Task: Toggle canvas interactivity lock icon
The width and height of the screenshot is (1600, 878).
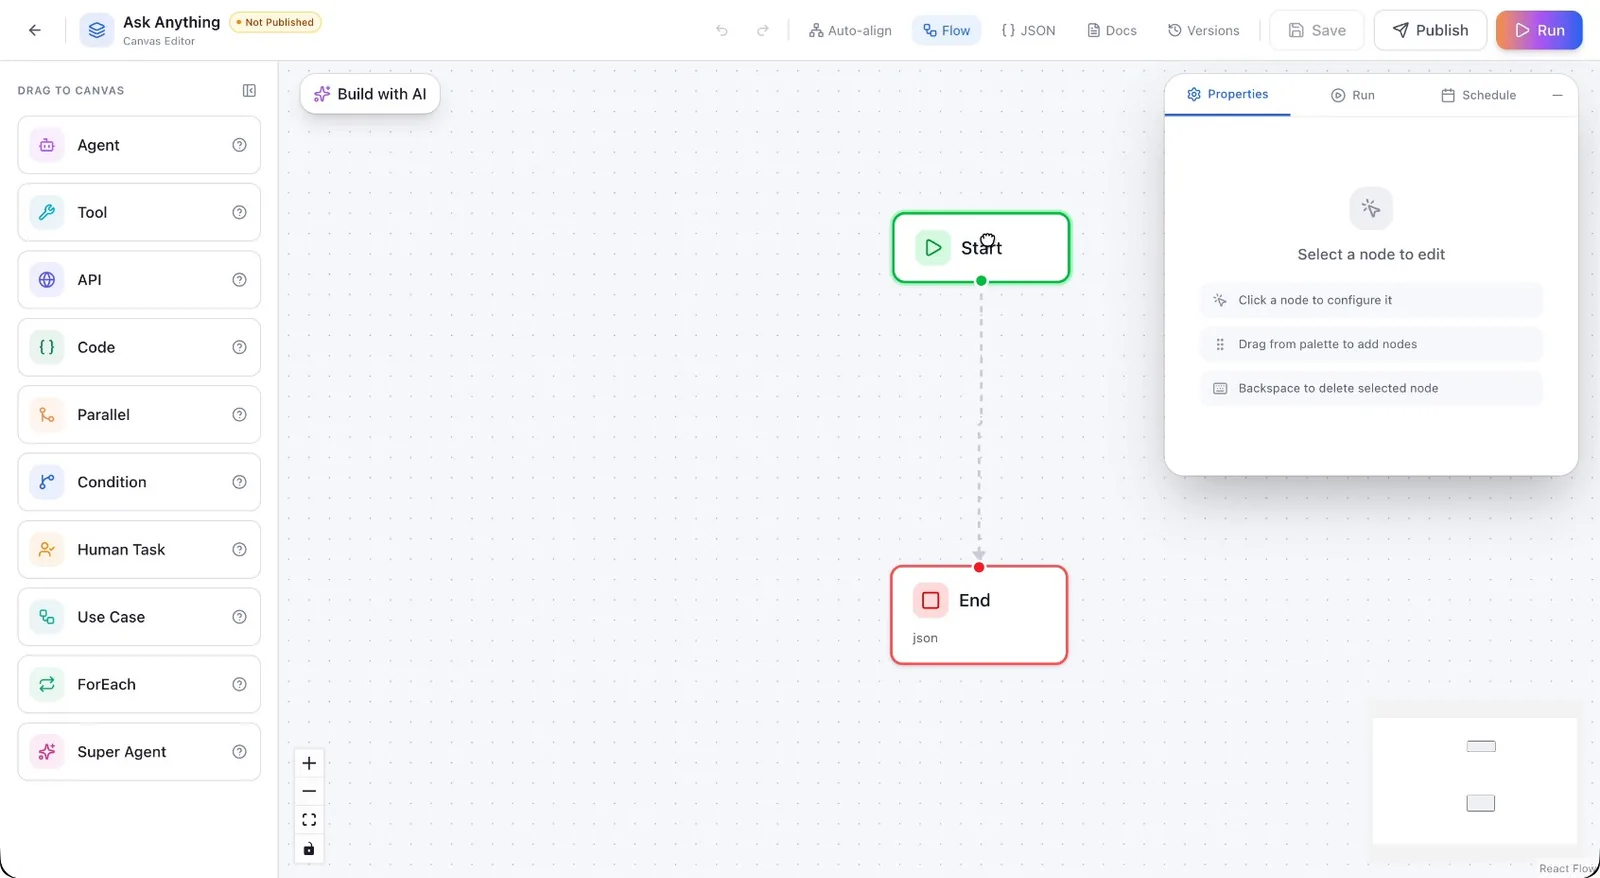Action: coord(309,849)
